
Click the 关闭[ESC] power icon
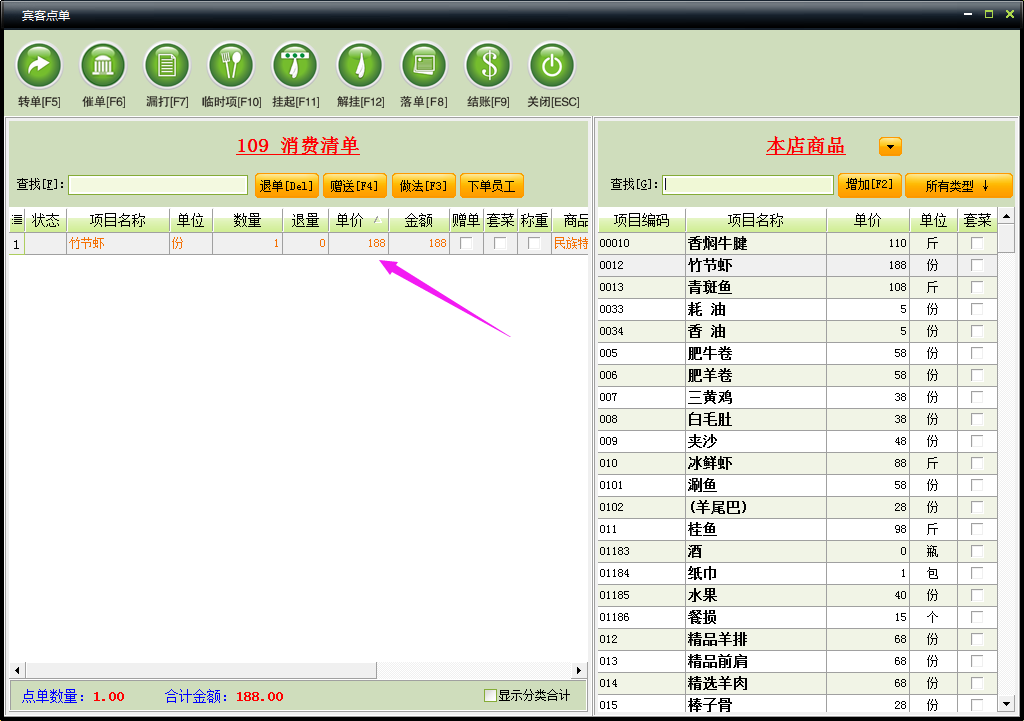(552, 65)
